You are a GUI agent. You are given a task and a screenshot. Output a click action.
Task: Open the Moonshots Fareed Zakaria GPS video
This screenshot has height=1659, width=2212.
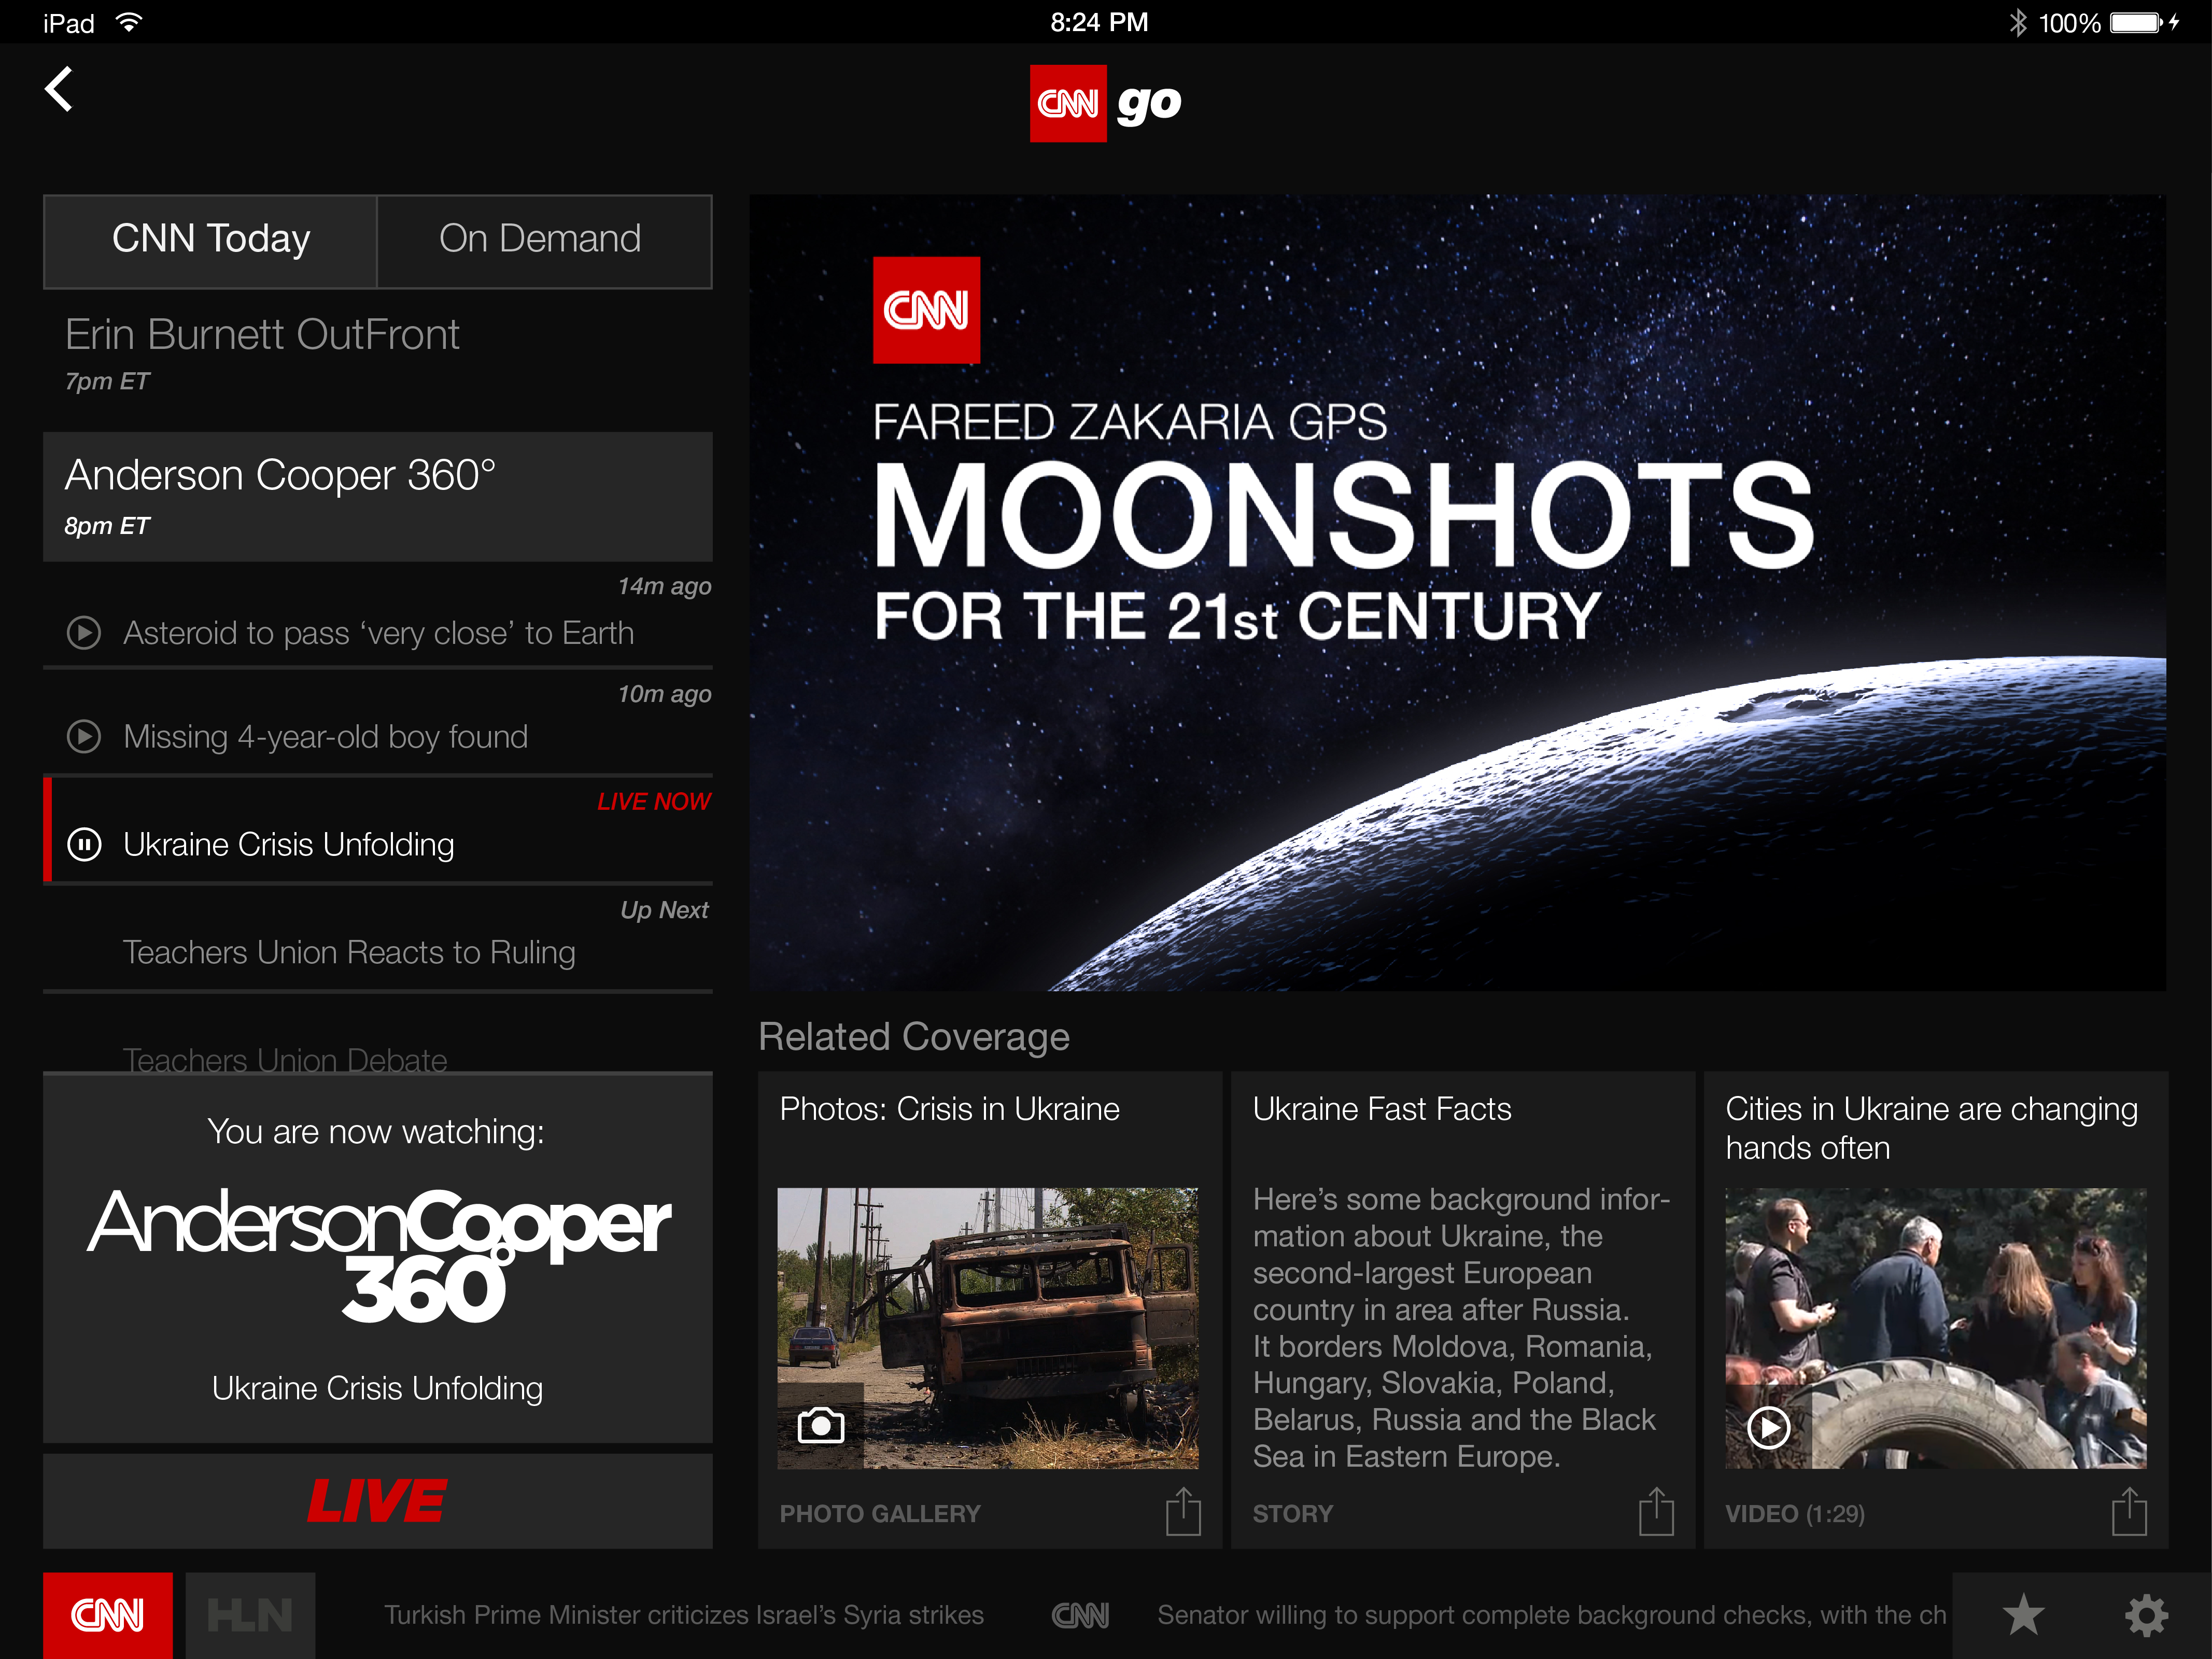pyautogui.click(x=1457, y=593)
